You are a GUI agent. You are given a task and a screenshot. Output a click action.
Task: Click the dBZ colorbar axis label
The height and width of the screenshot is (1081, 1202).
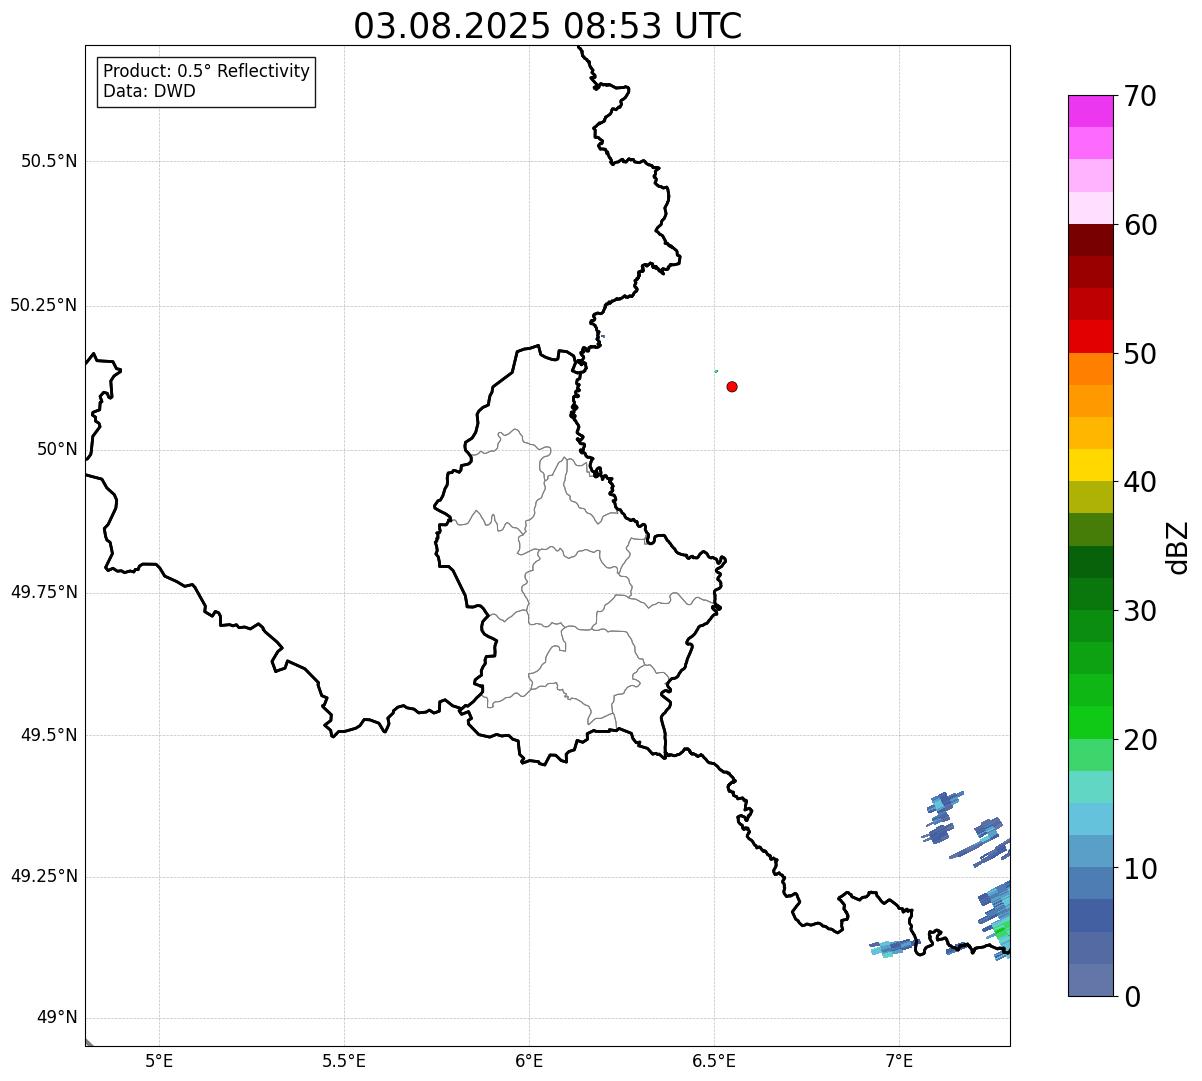pos(1177,547)
